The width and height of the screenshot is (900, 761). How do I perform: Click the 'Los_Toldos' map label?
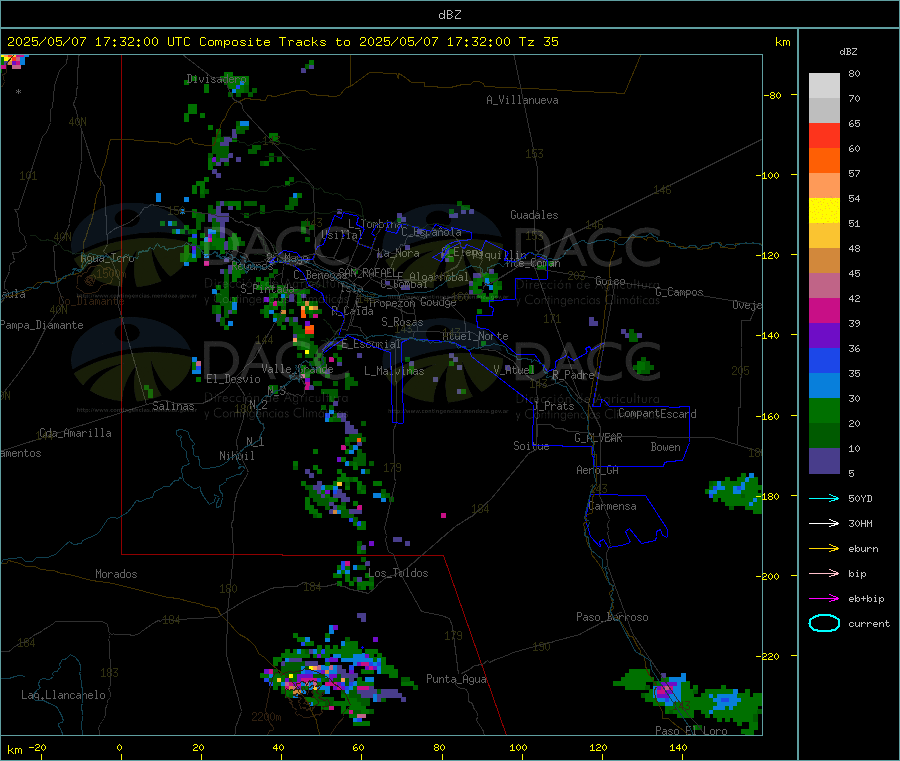click(x=398, y=573)
